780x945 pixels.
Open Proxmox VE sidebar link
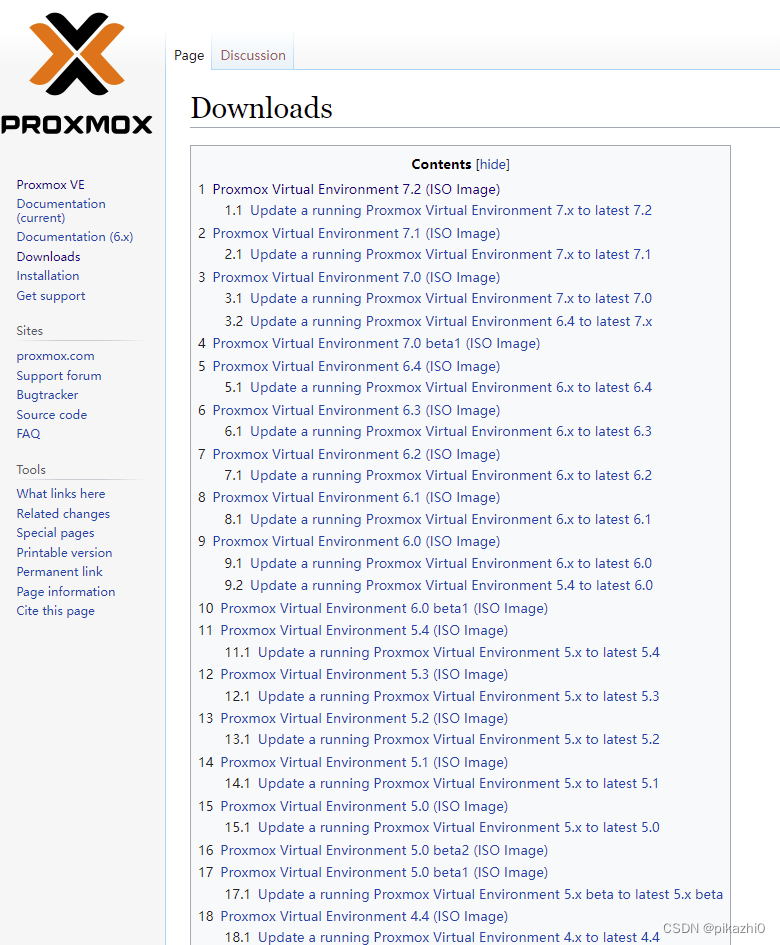[51, 185]
